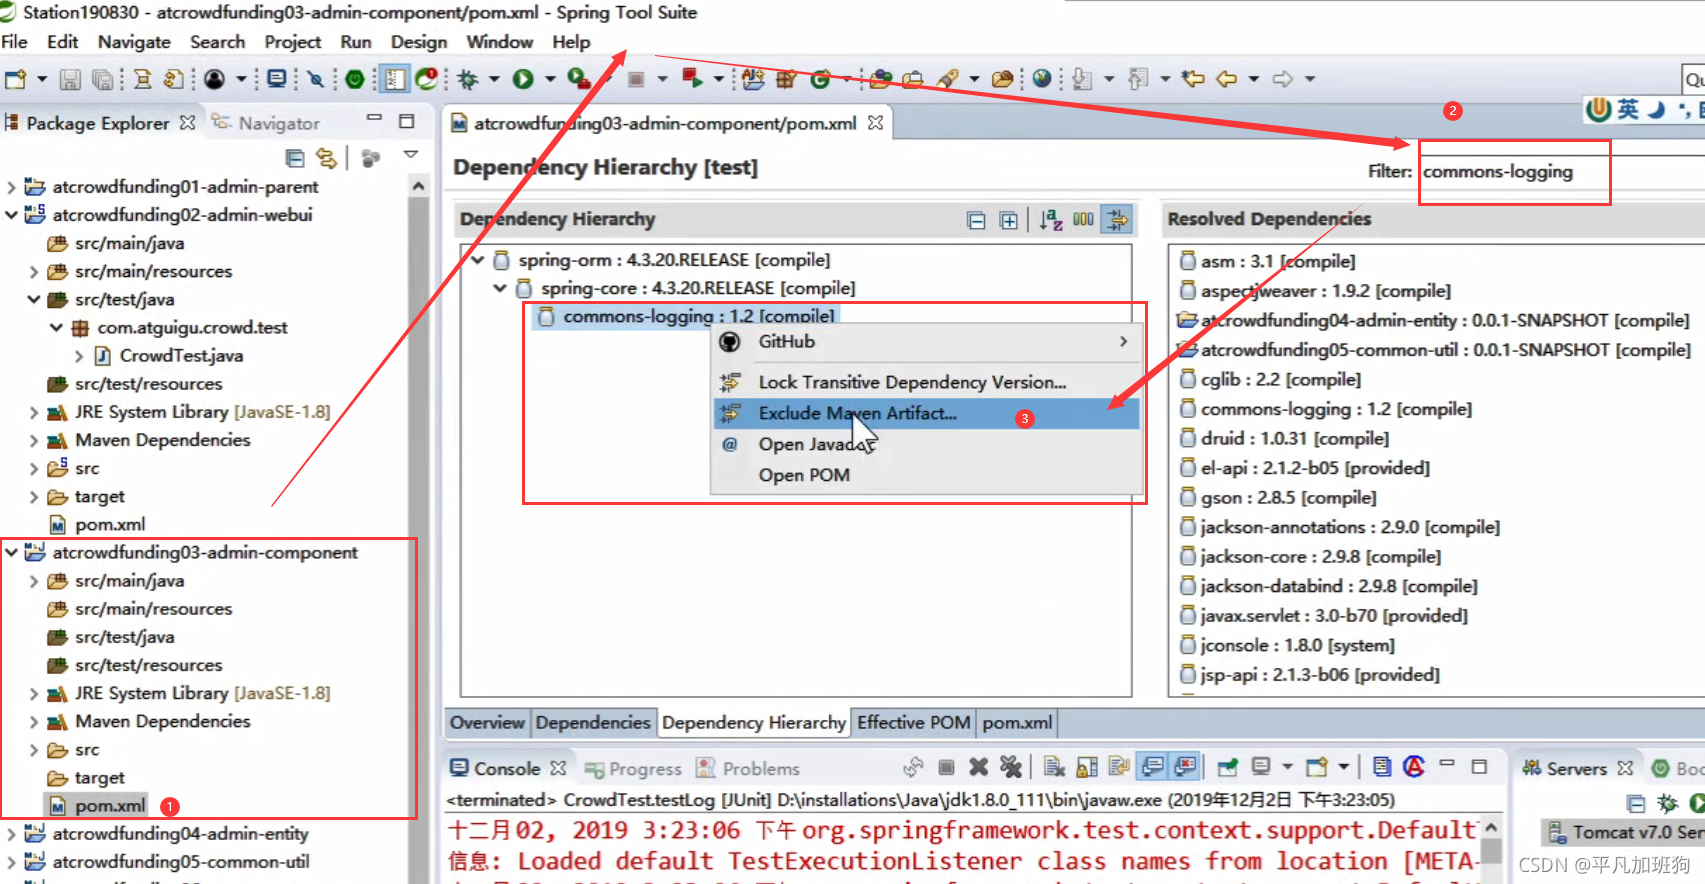Click the Save All toolbar icon
The height and width of the screenshot is (884, 1705).
pyautogui.click(x=102, y=79)
